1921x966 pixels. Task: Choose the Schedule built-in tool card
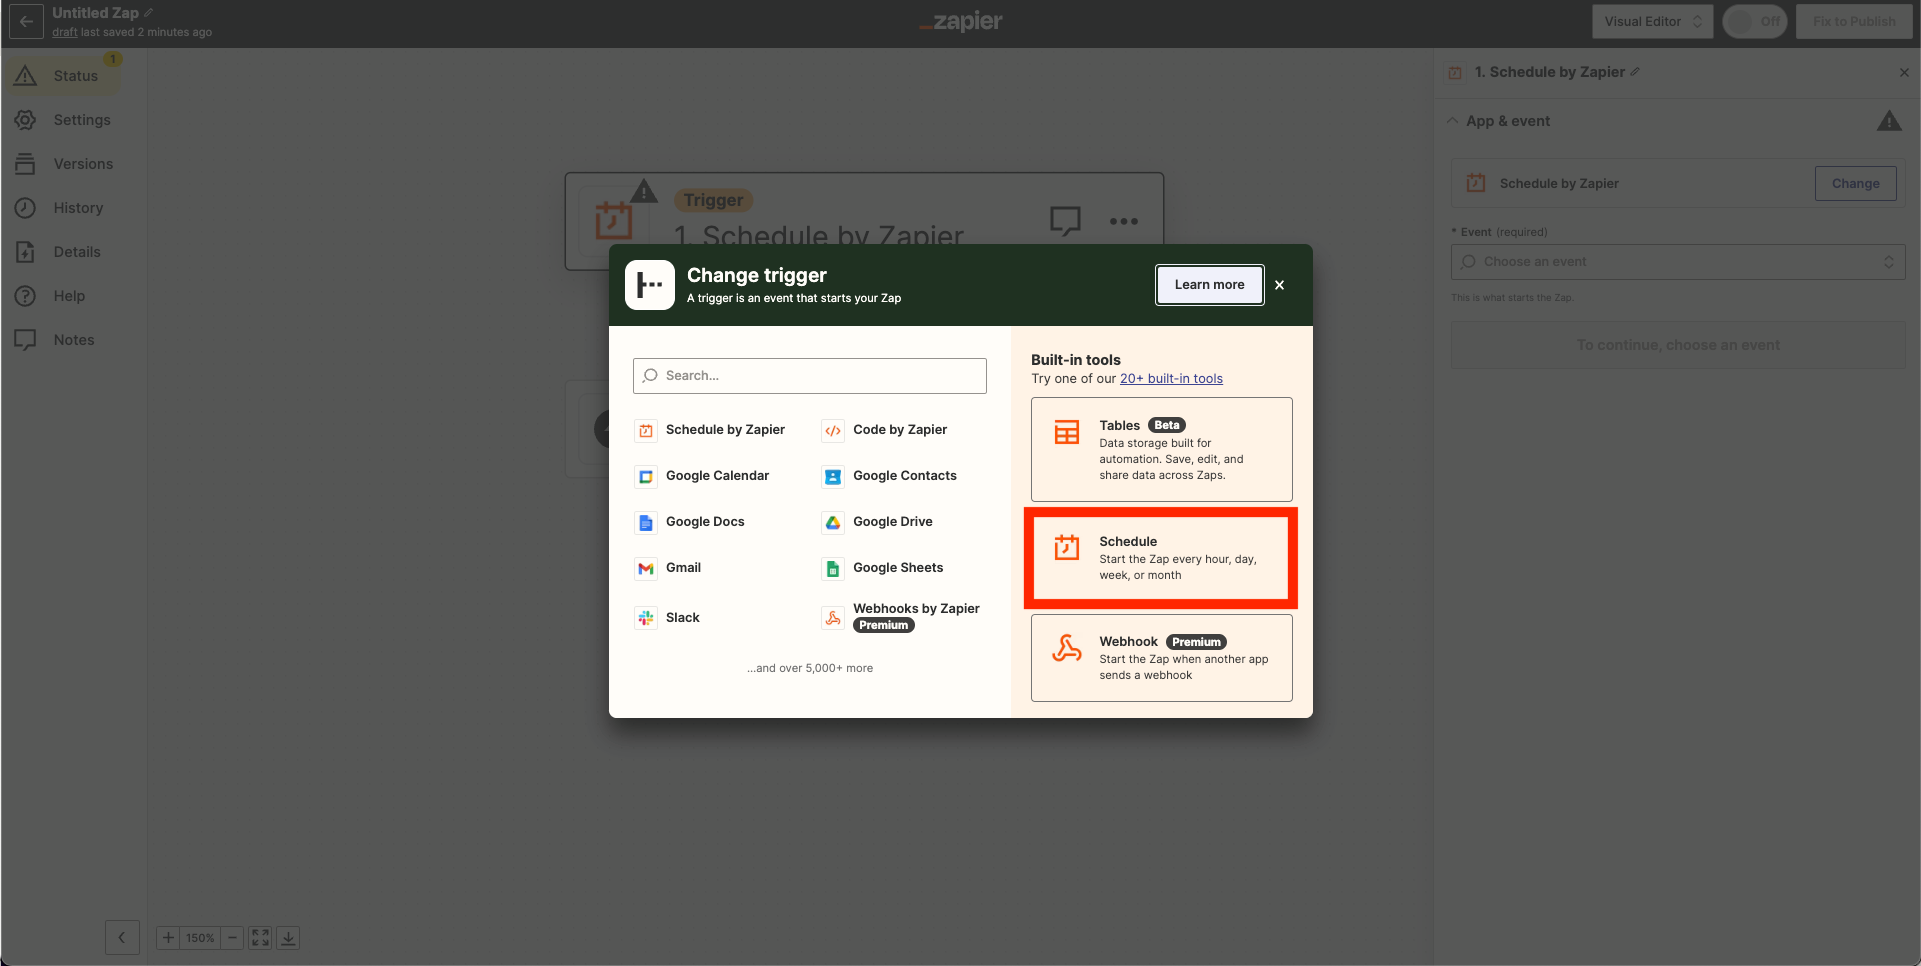1162,558
